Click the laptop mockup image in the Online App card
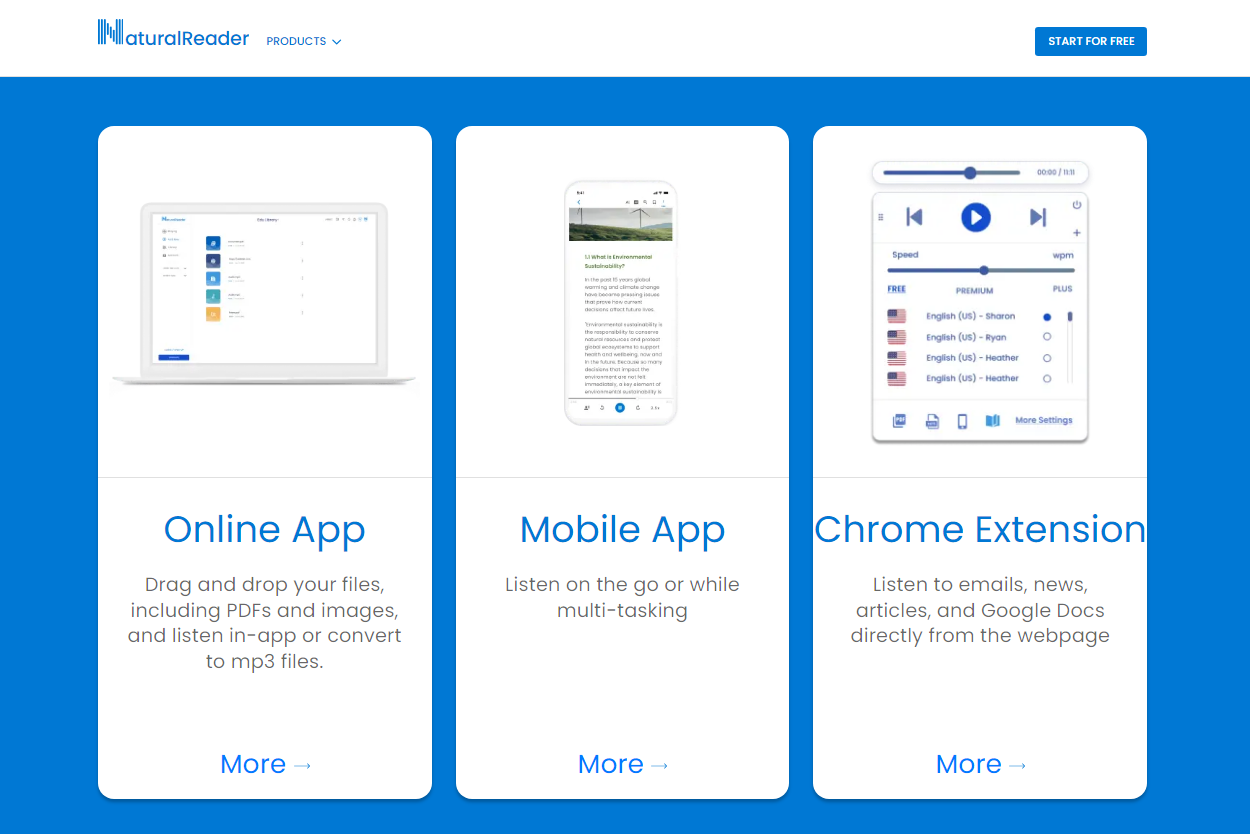This screenshot has height=834, width=1250. (264, 294)
